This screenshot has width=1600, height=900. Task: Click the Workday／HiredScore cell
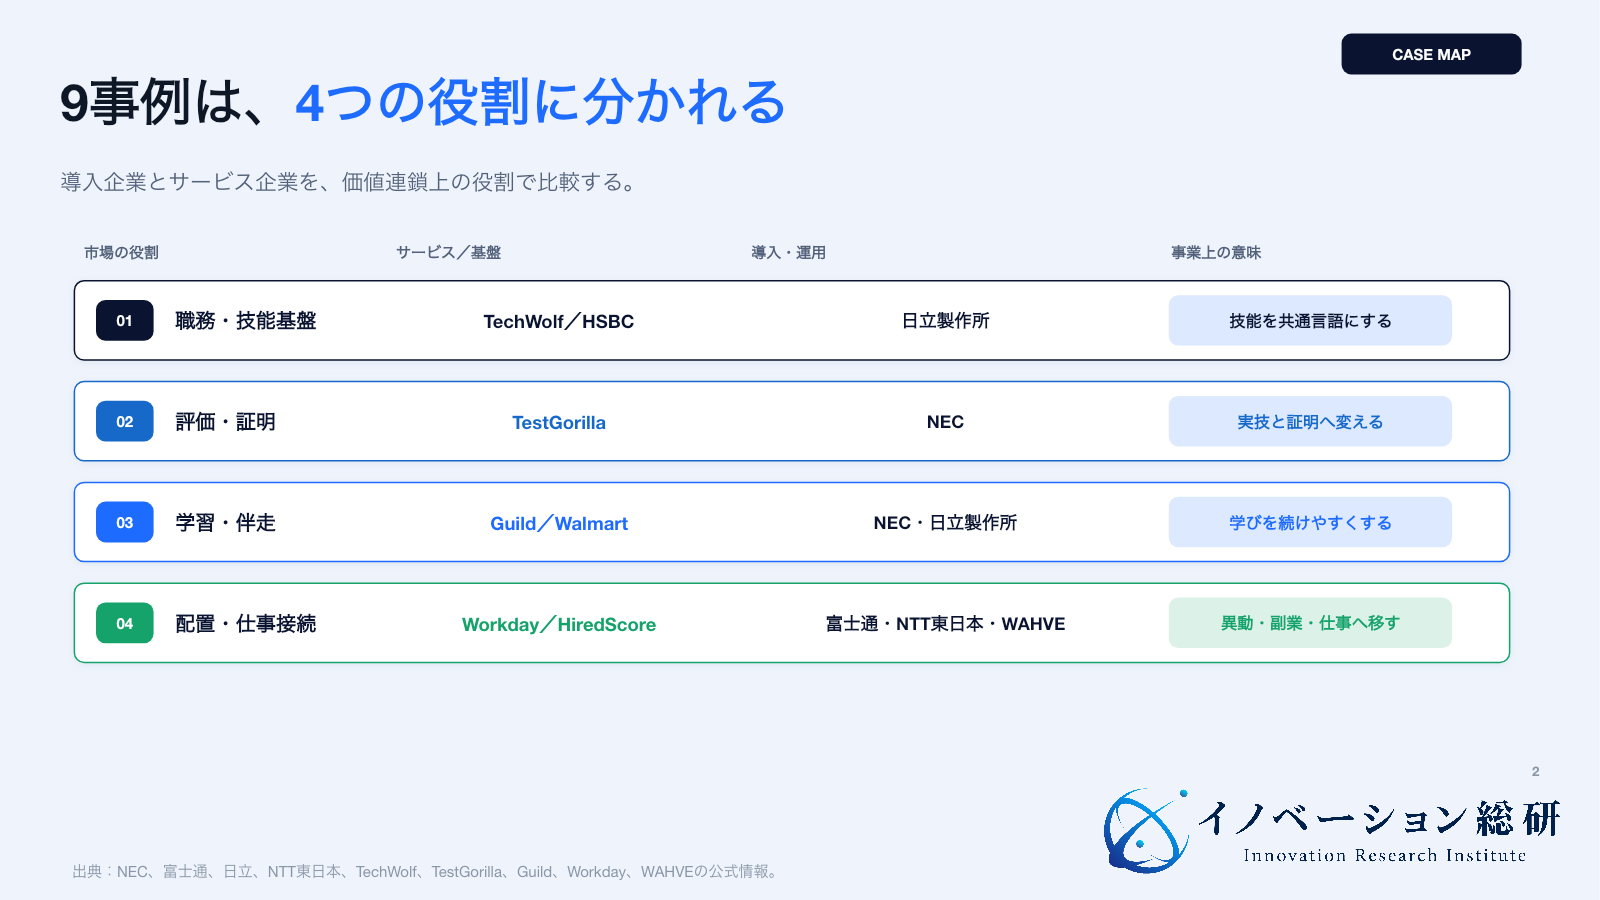tap(559, 624)
